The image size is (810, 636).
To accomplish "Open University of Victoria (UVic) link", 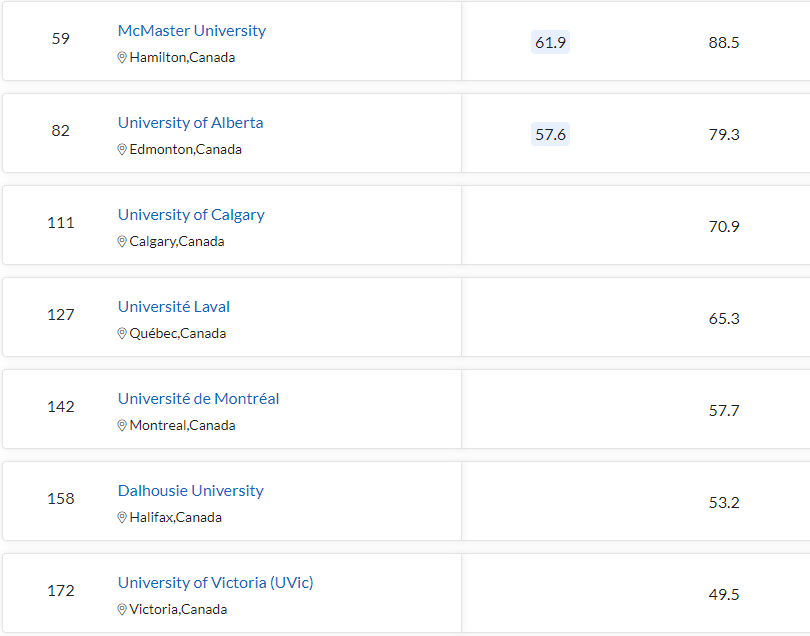I will (215, 583).
